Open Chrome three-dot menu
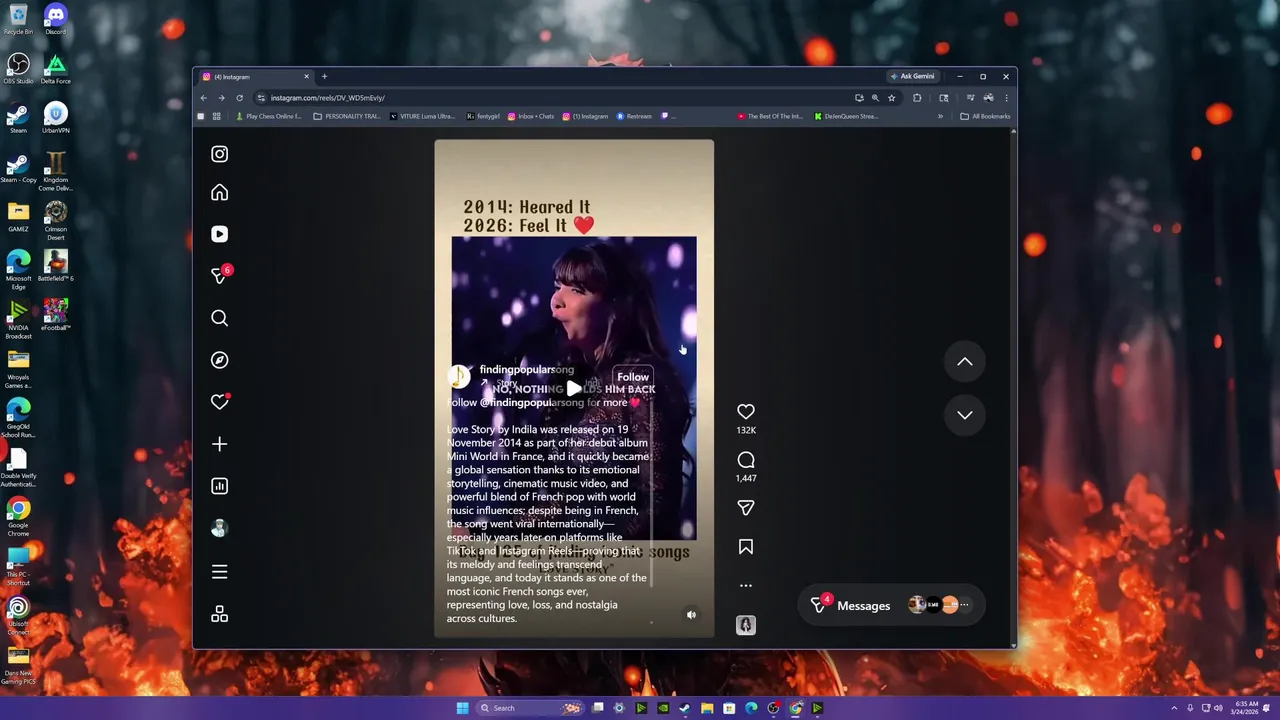The width and height of the screenshot is (1280, 720). pyautogui.click(x=1006, y=98)
